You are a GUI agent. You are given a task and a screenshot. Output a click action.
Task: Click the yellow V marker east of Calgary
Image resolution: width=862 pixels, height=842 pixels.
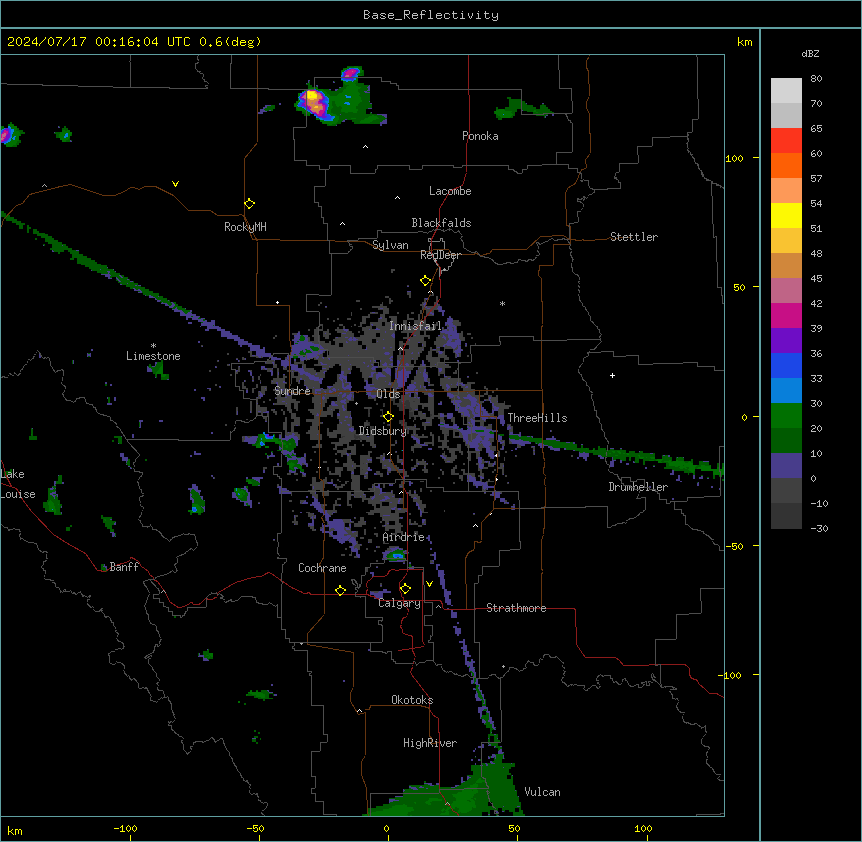(x=429, y=584)
